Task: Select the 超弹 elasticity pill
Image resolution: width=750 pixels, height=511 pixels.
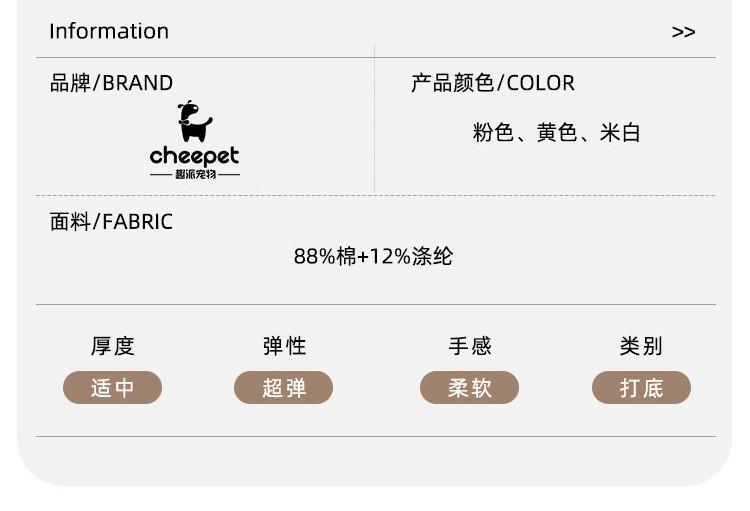Action: tap(284, 388)
